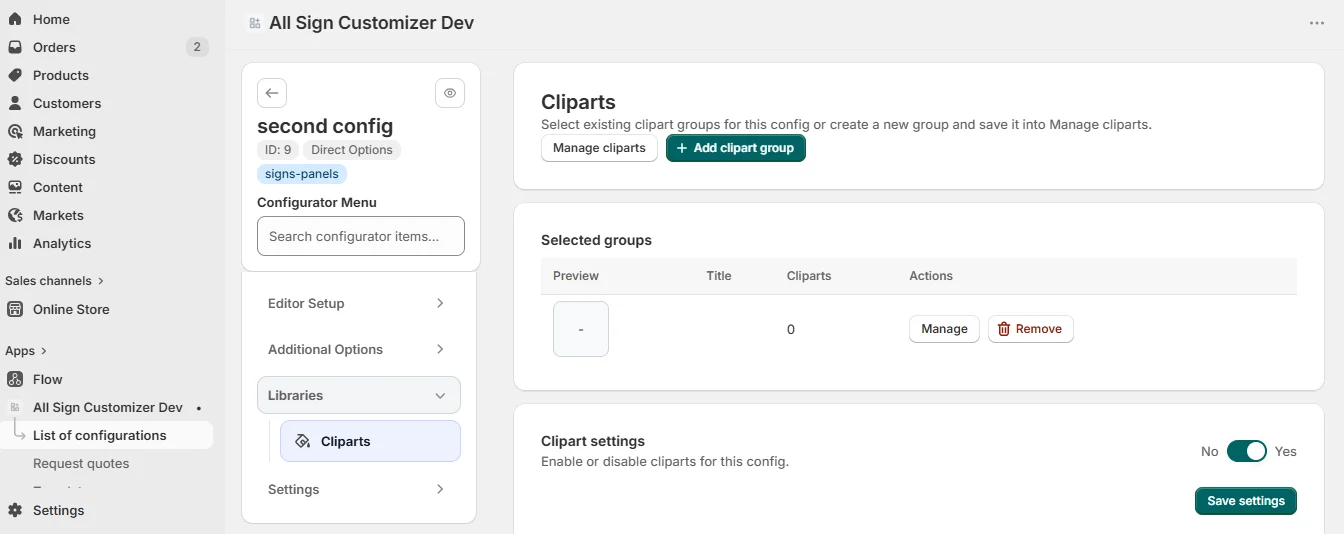
Task: Expand the Editor Setup section
Action: (x=359, y=303)
